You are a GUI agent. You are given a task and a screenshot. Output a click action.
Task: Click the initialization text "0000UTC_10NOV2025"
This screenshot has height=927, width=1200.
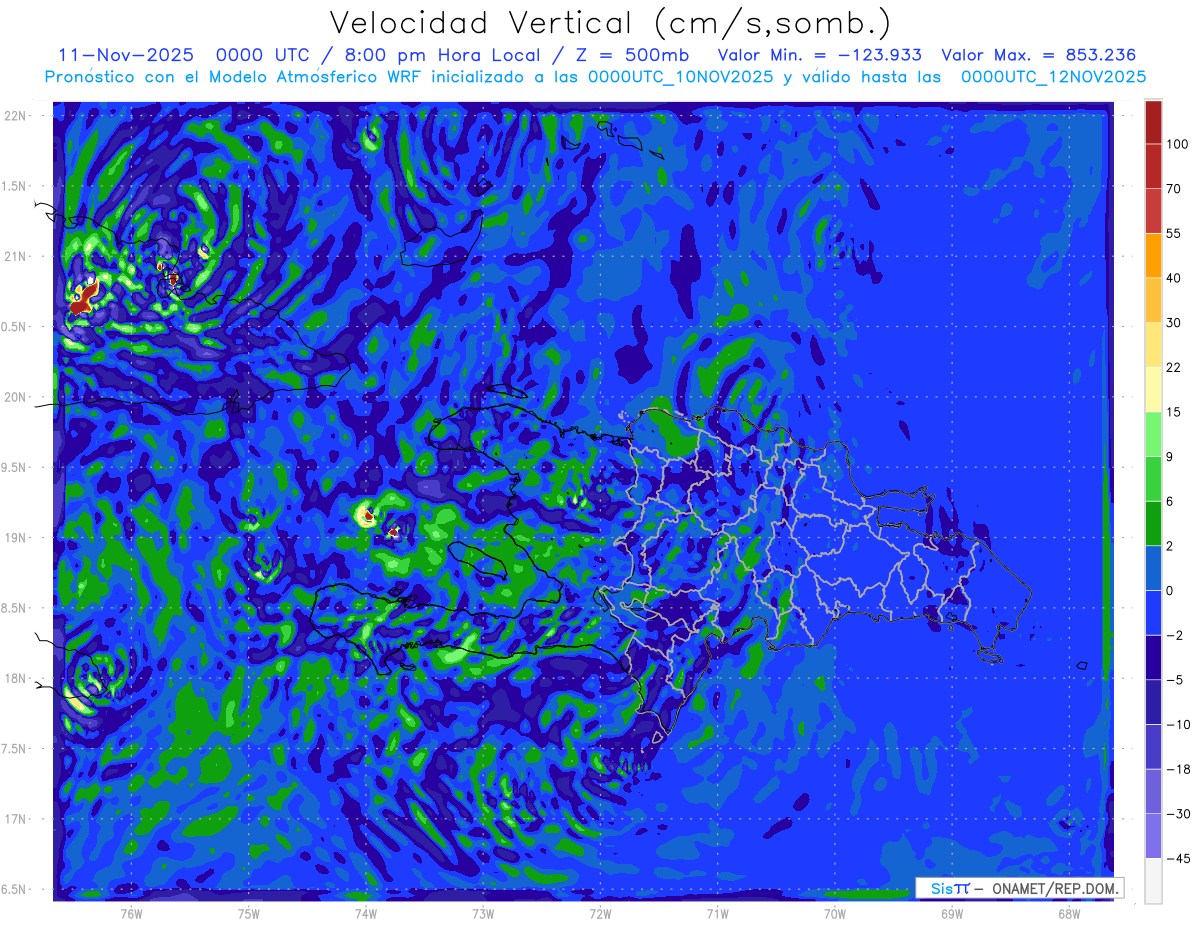click(681, 77)
